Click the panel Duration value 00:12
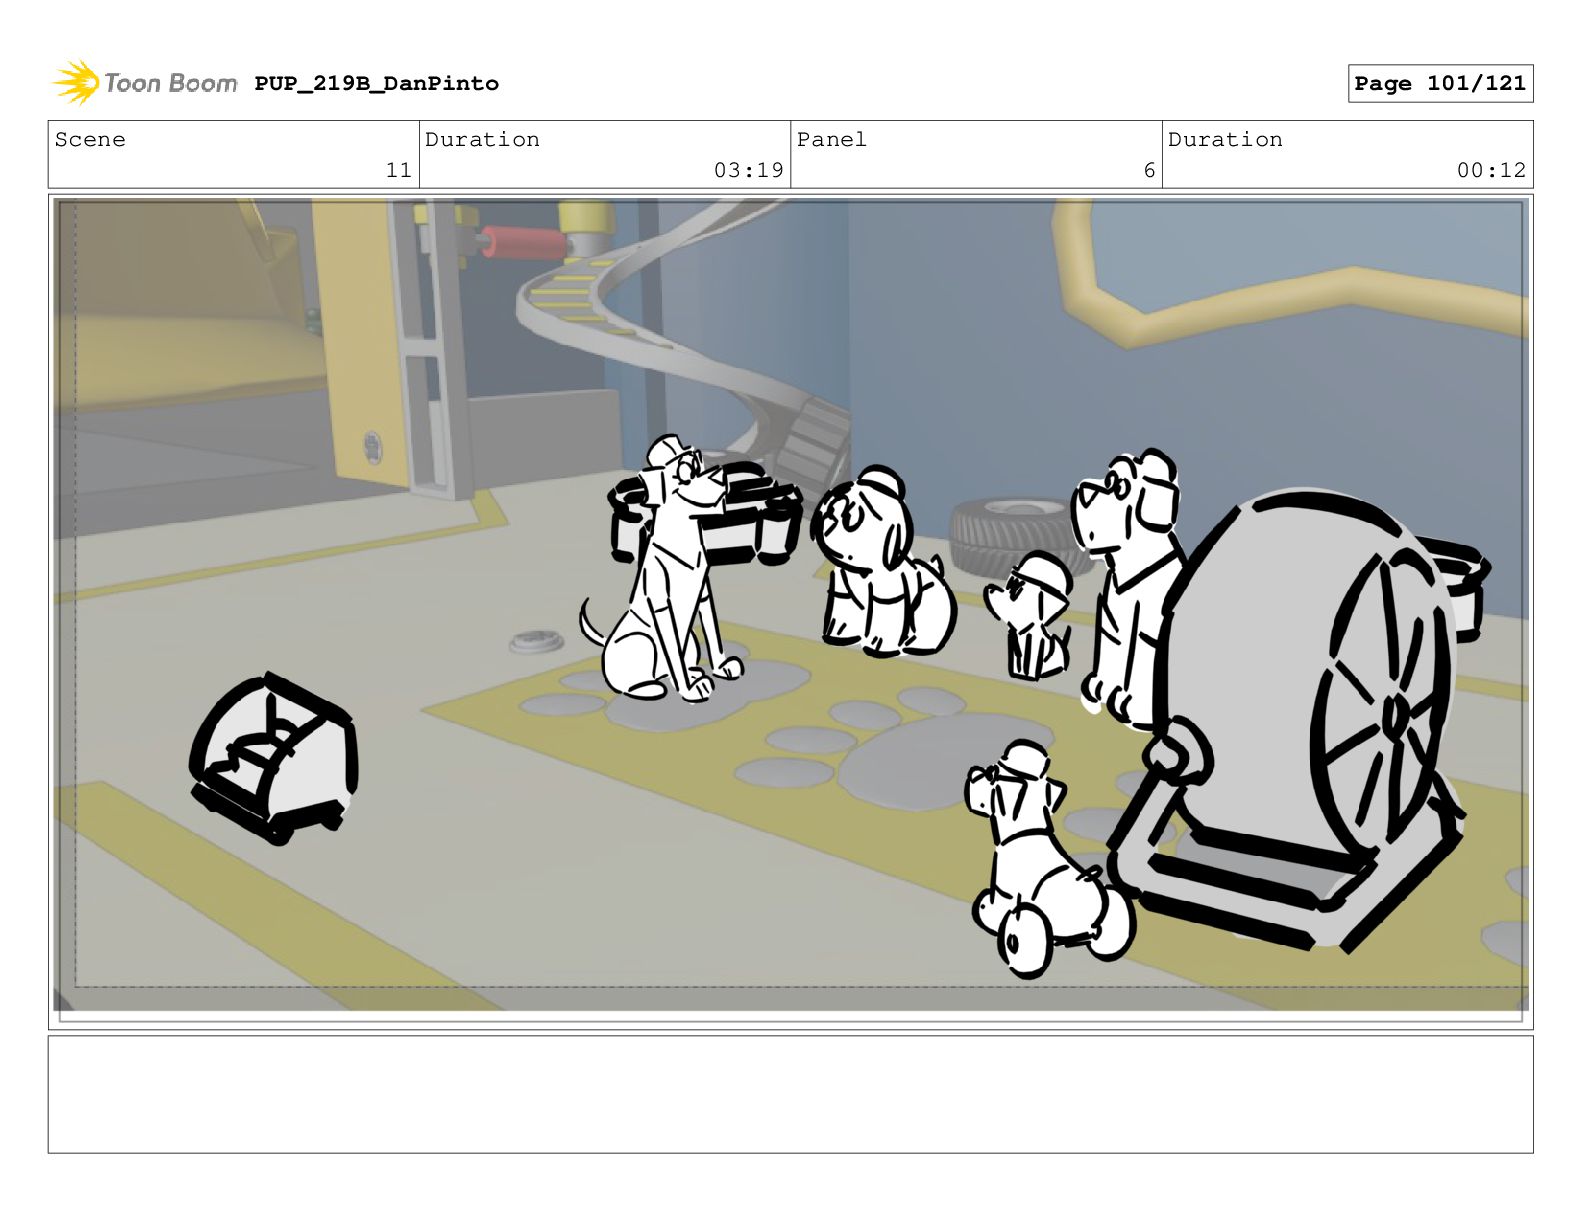This screenshot has height=1225, width=1582. (x=1491, y=170)
